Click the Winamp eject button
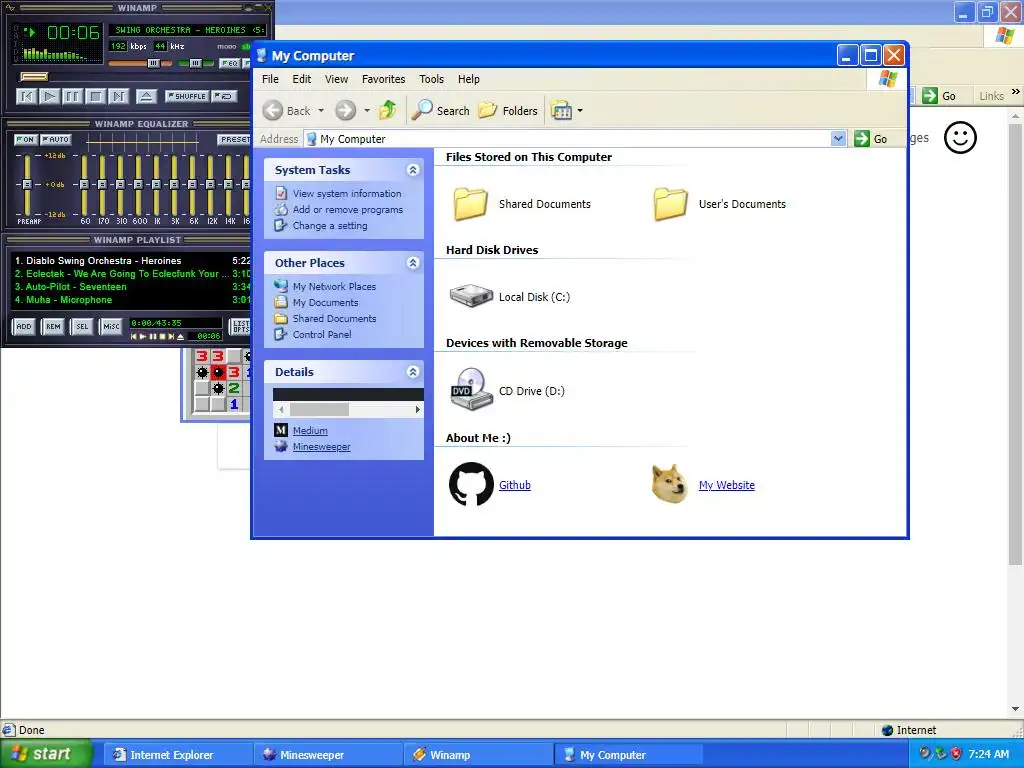Screen dimensions: 1024x768 tap(146, 97)
